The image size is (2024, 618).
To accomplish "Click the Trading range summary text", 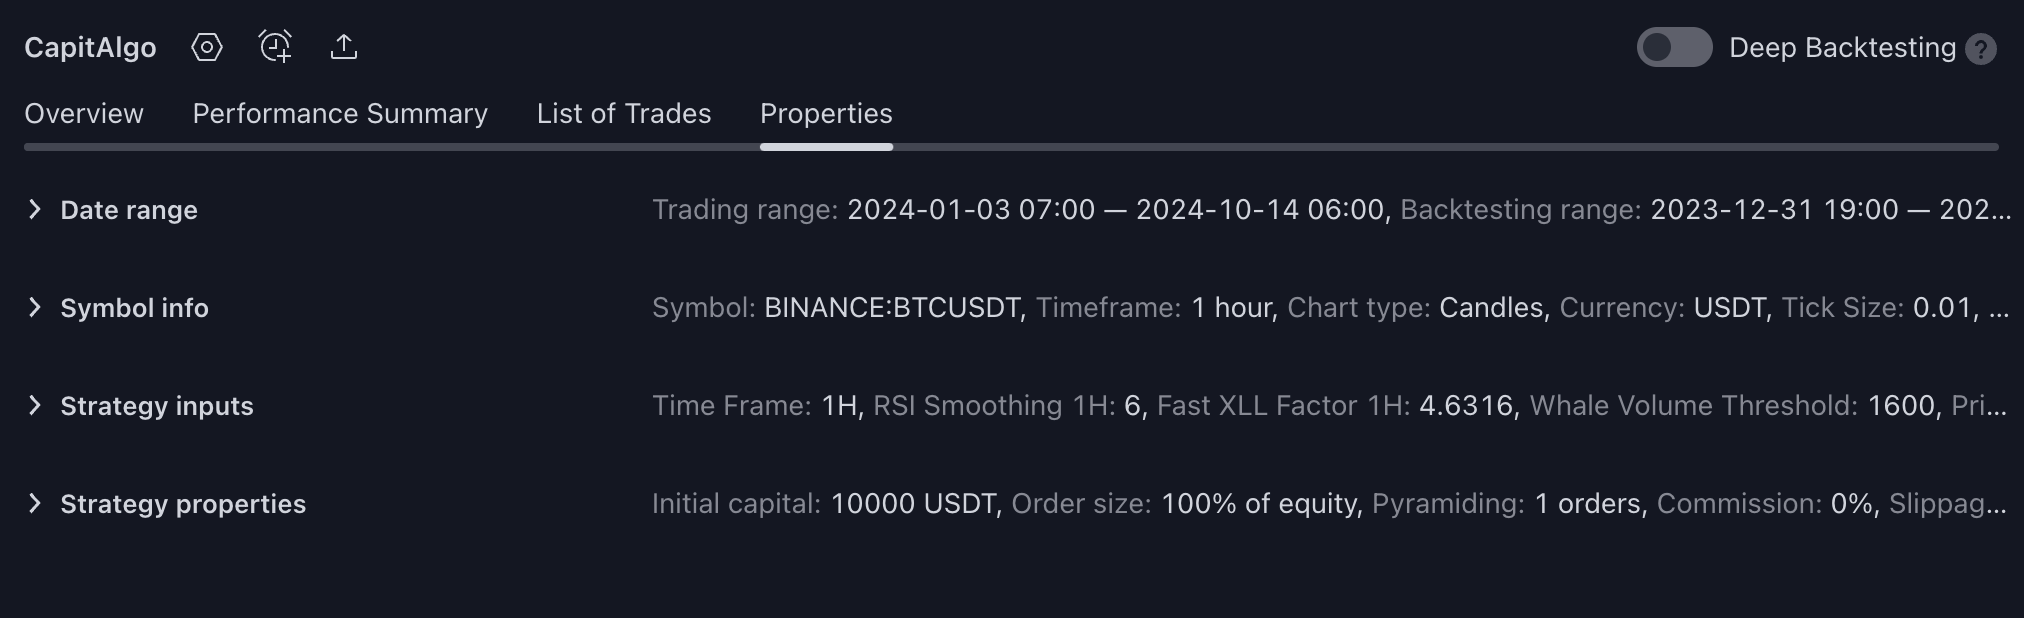I will [x=1020, y=210].
